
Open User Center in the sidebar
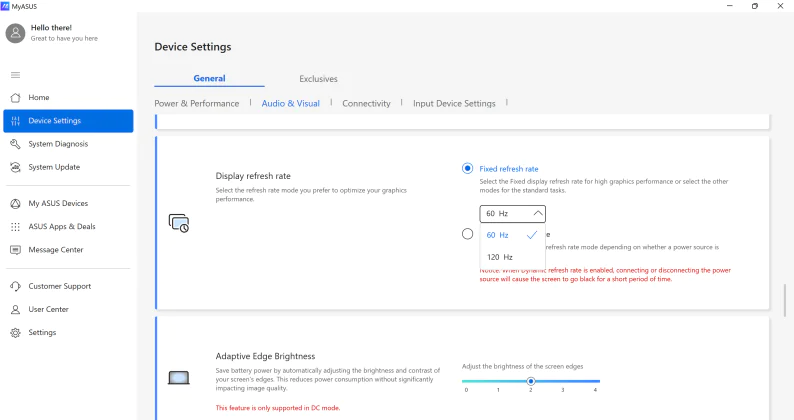(x=68, y=309)
